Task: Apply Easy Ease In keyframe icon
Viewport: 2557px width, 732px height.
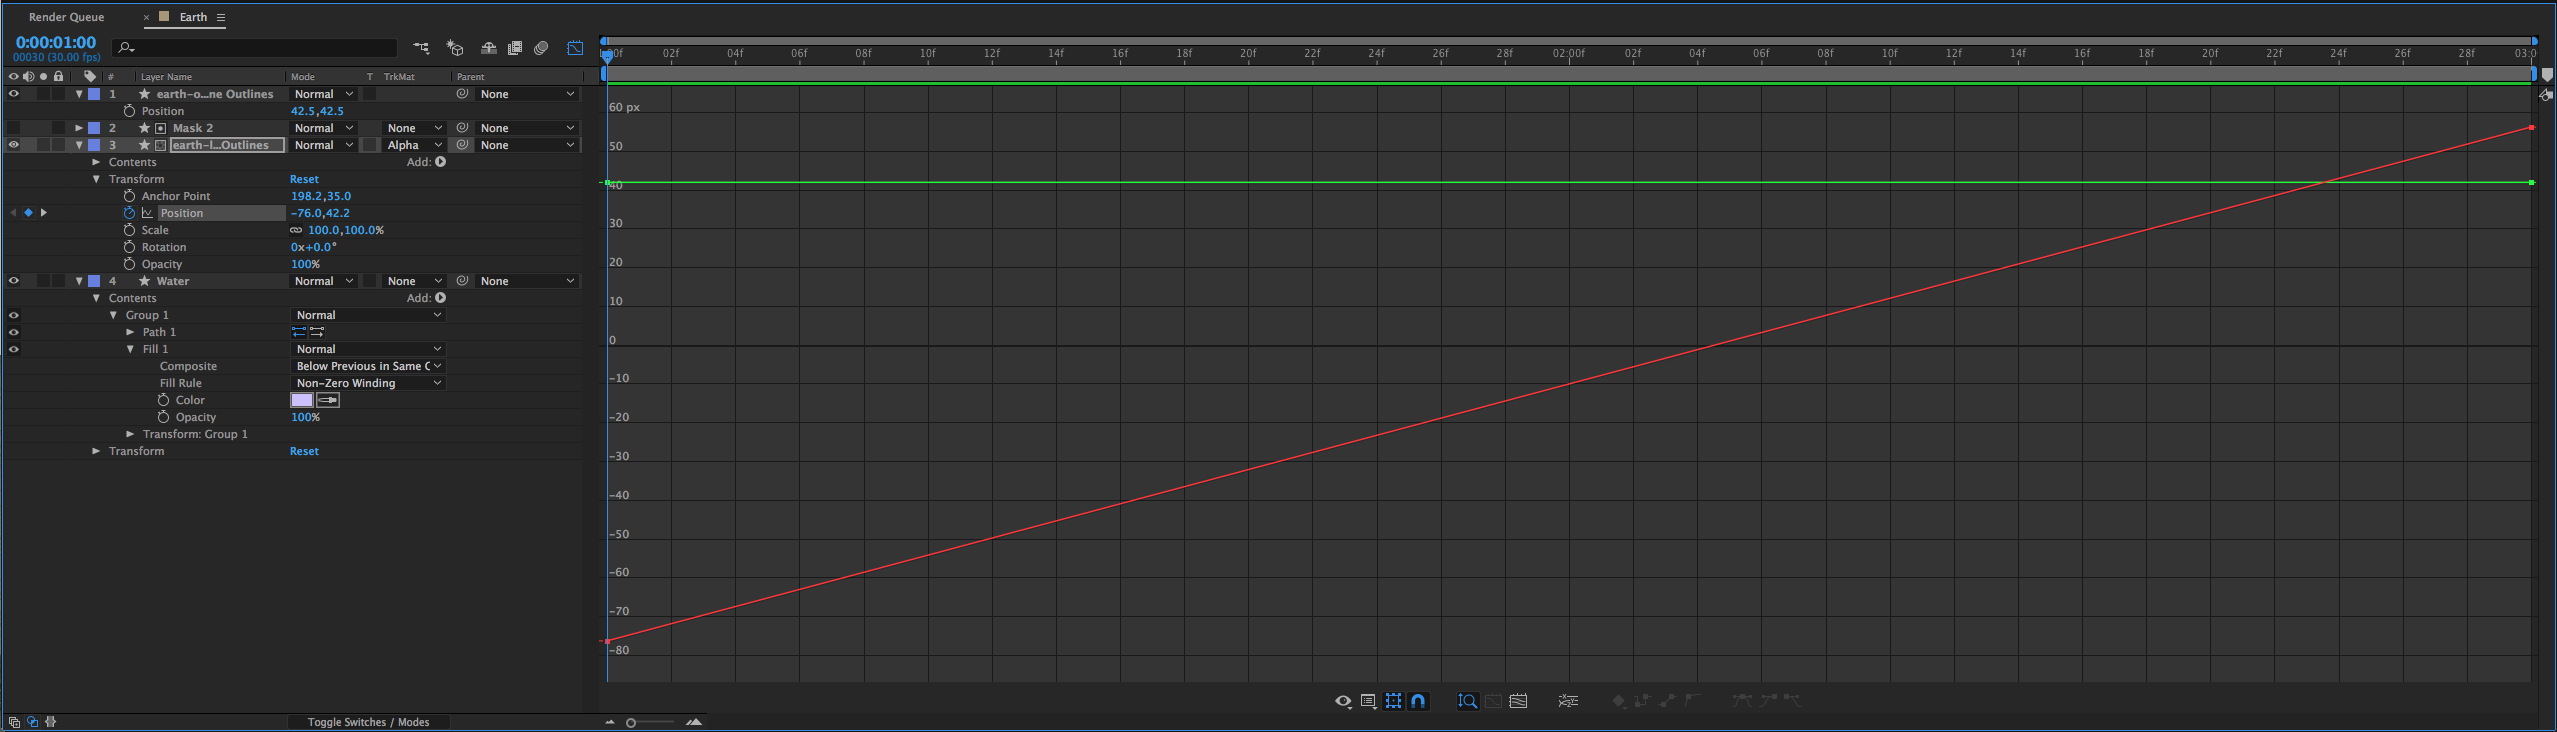Action: [1768, 701]
